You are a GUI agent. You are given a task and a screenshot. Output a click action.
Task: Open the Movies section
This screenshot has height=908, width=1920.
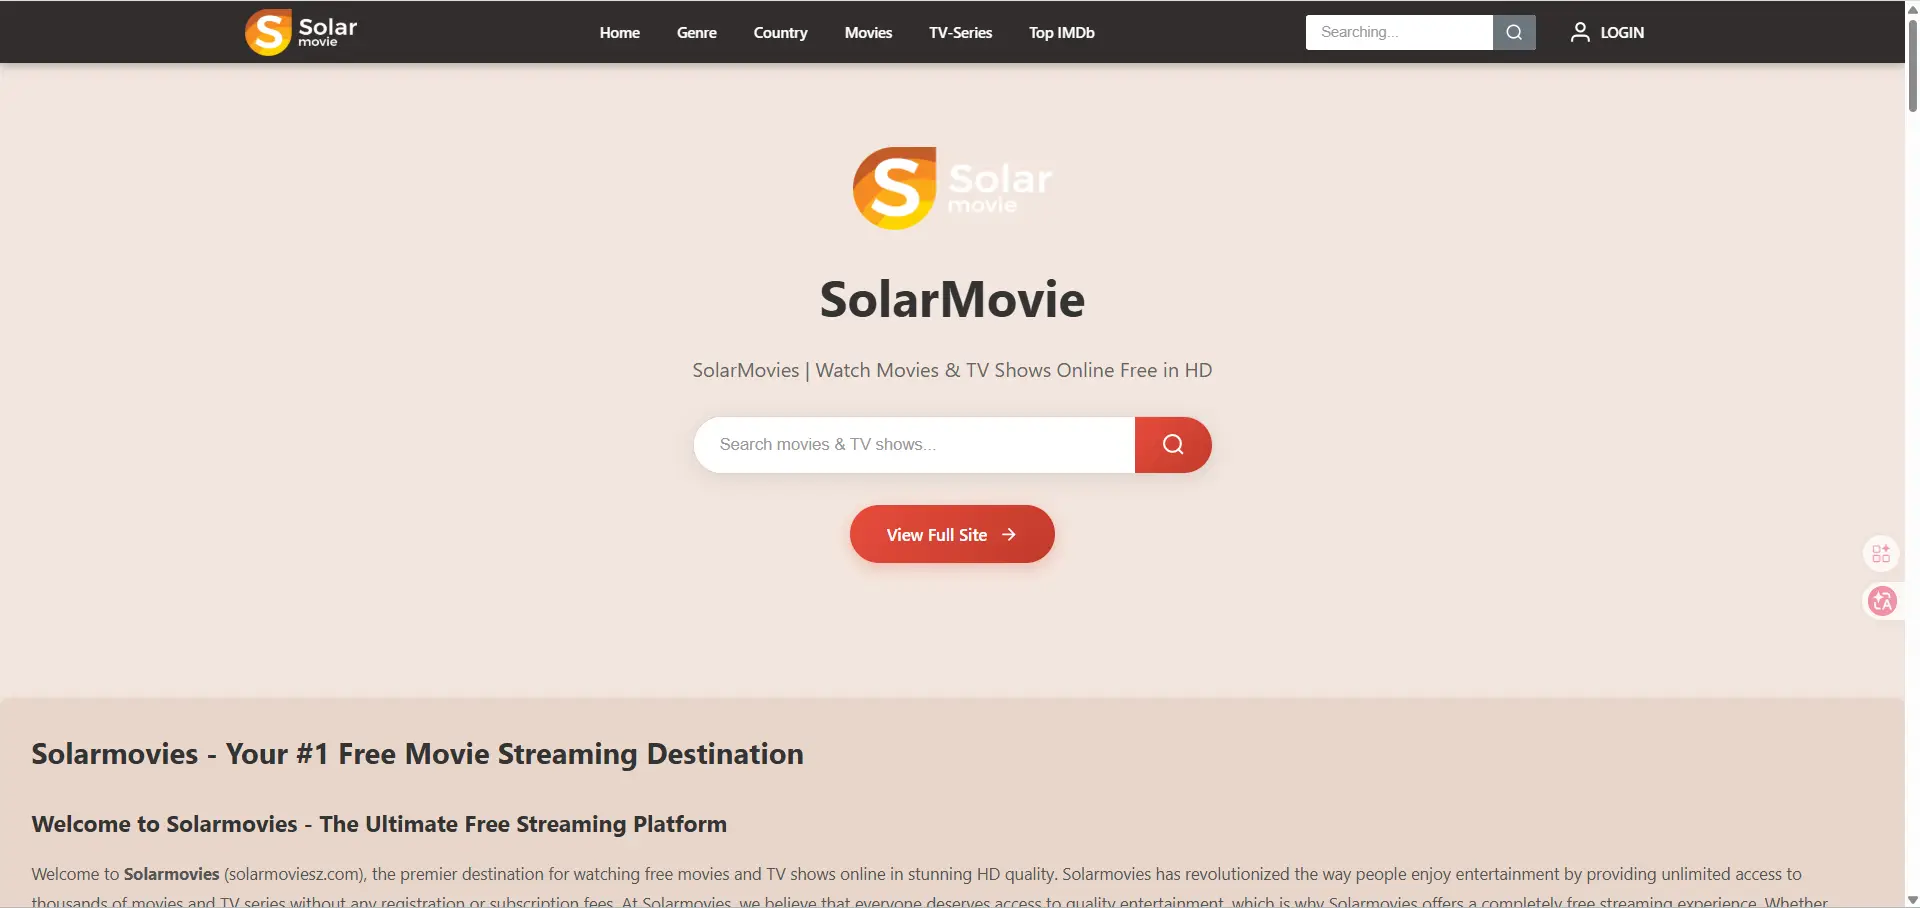[x=868, y=32]
